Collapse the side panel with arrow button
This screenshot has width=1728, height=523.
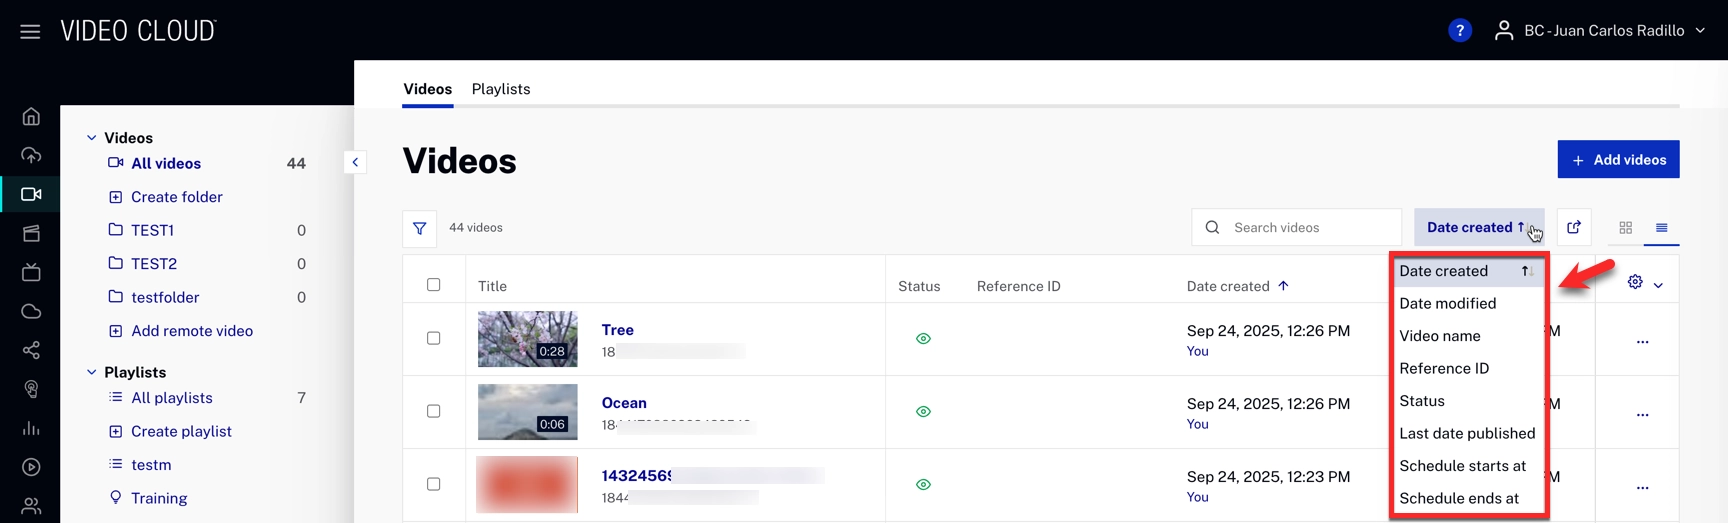[355, 162]
